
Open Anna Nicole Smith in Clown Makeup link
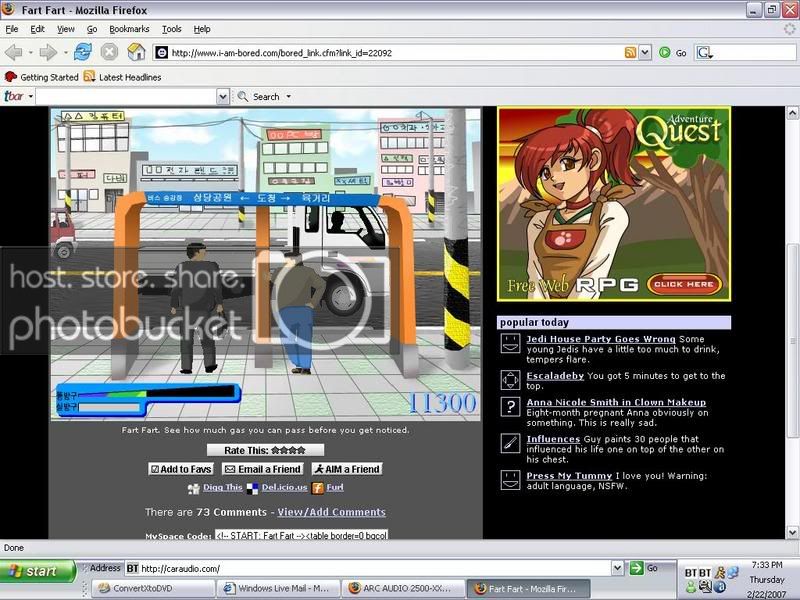point(616,402)
